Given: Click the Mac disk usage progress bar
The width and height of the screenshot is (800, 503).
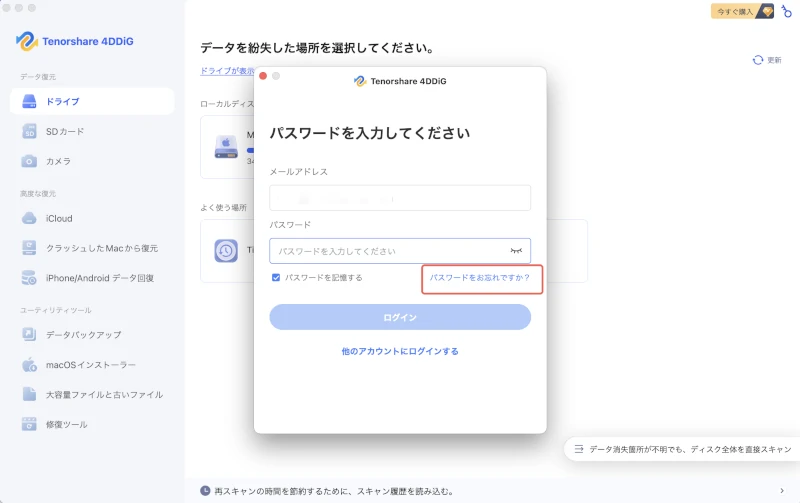Looking at the screenshot, I should tap(251, 150).
